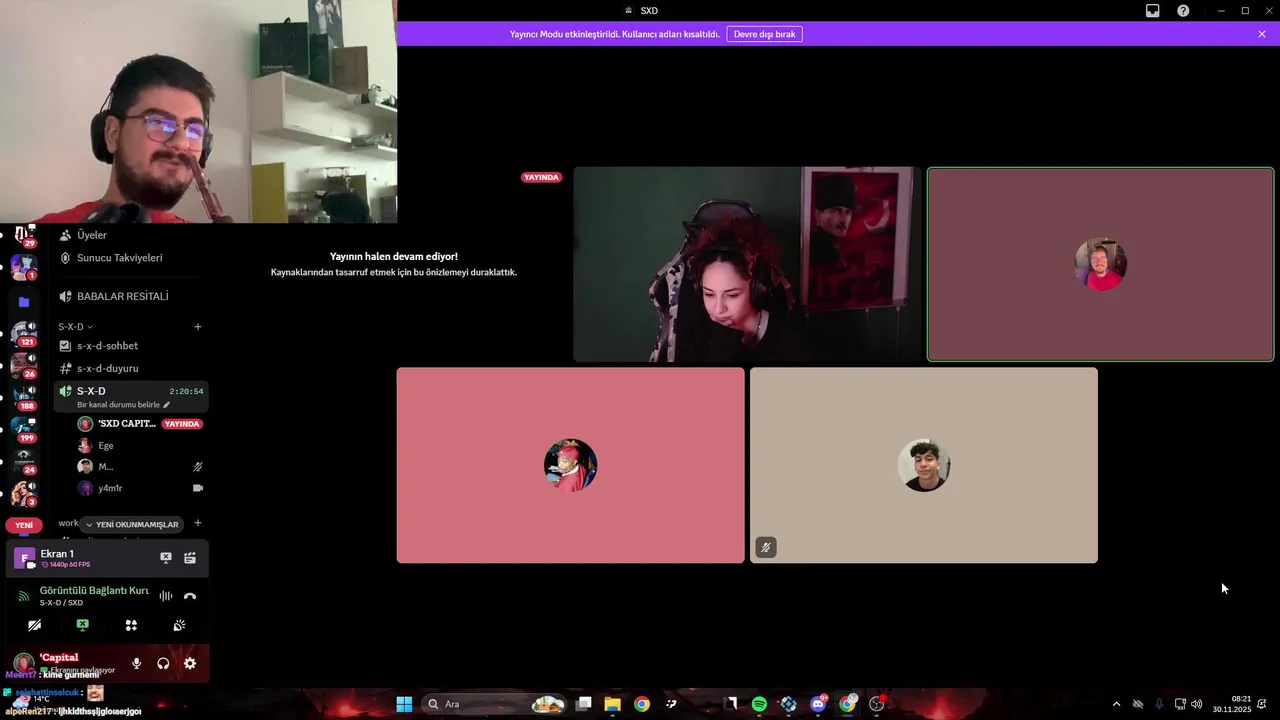Click the YAYINDA label beside the stream
Screen dimensions: 1280x720
pos(541,177)
